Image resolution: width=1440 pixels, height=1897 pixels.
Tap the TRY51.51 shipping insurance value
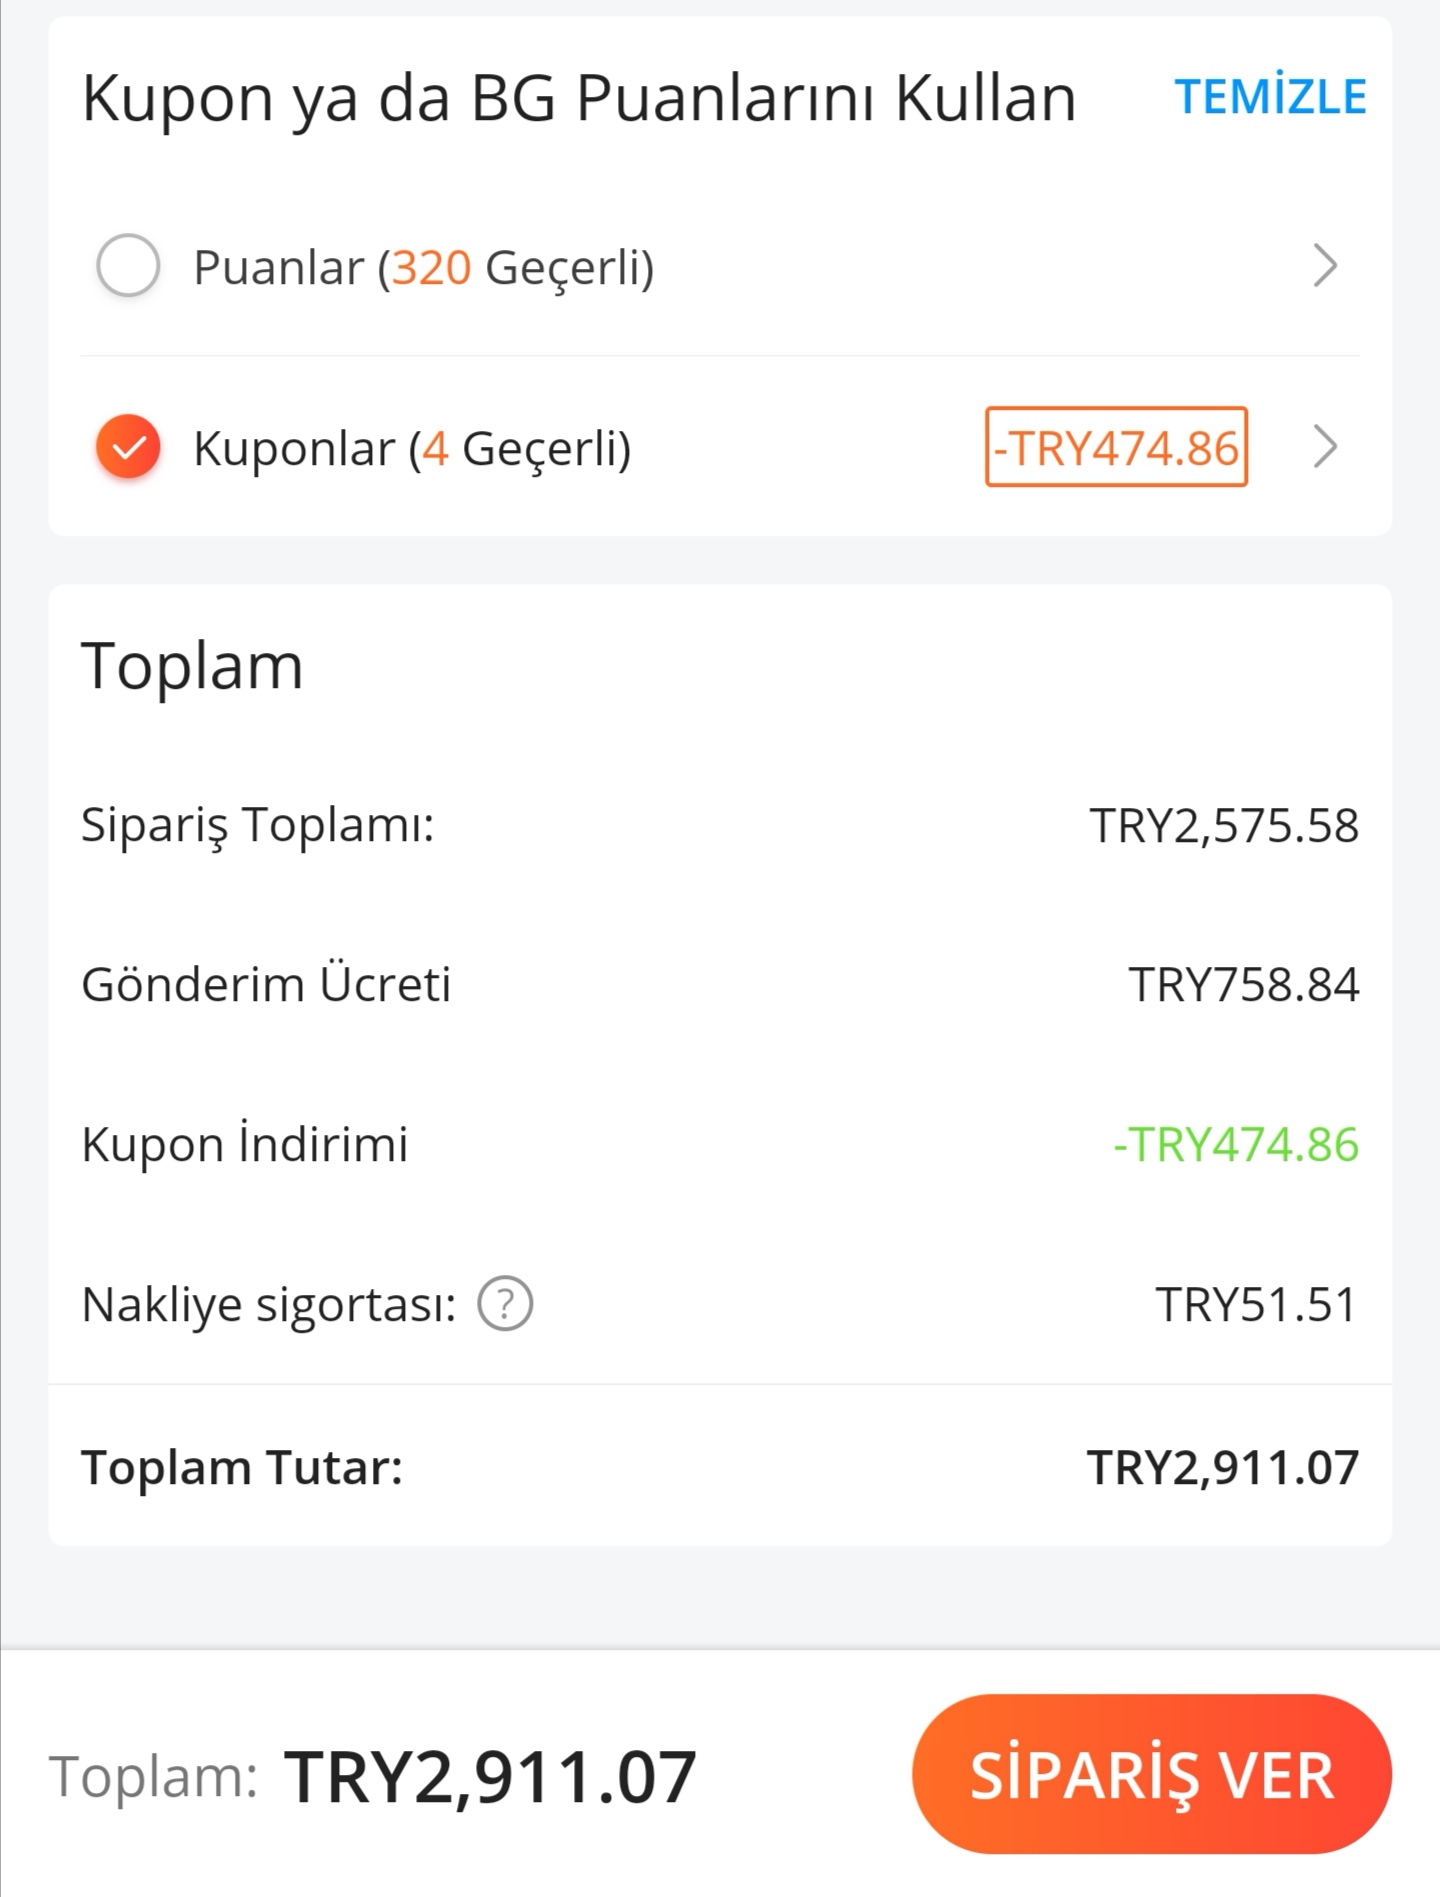click(1257, 1304)
